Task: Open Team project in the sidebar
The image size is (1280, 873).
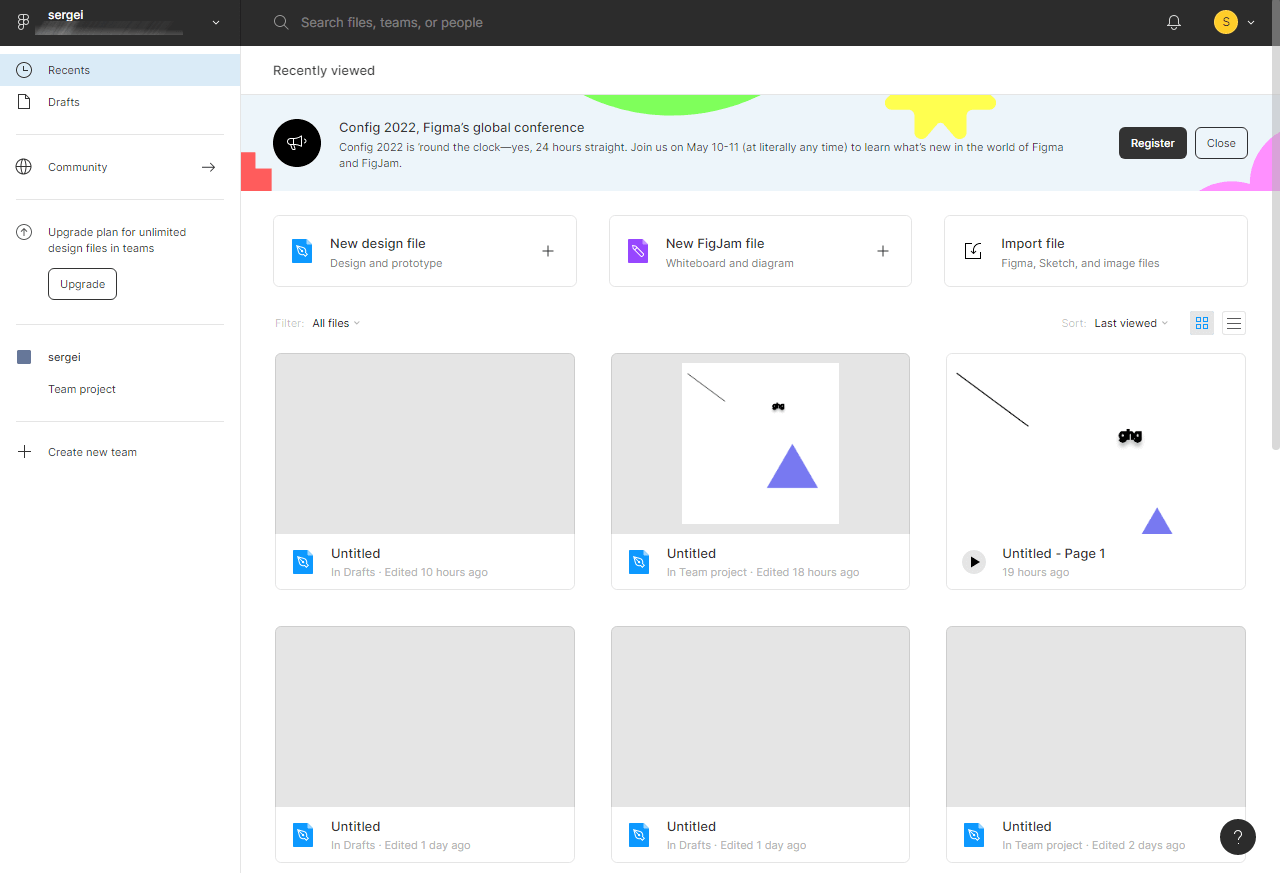Action: click(120, 389)
